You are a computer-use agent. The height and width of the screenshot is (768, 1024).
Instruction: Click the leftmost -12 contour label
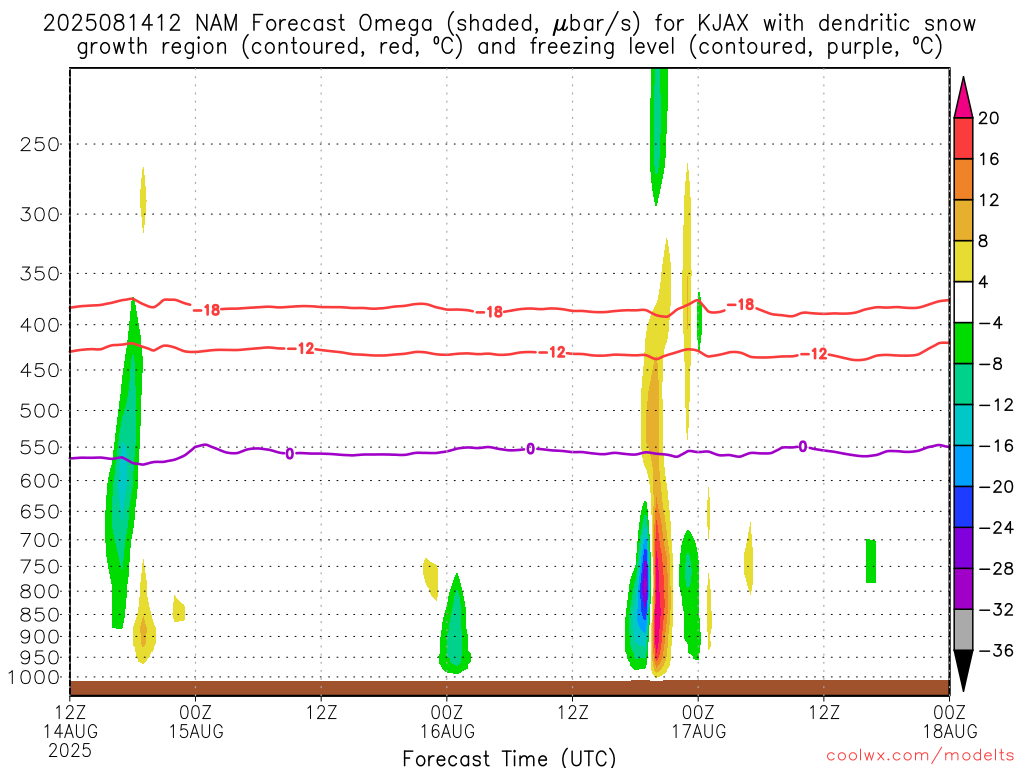[x=301, y=349]
